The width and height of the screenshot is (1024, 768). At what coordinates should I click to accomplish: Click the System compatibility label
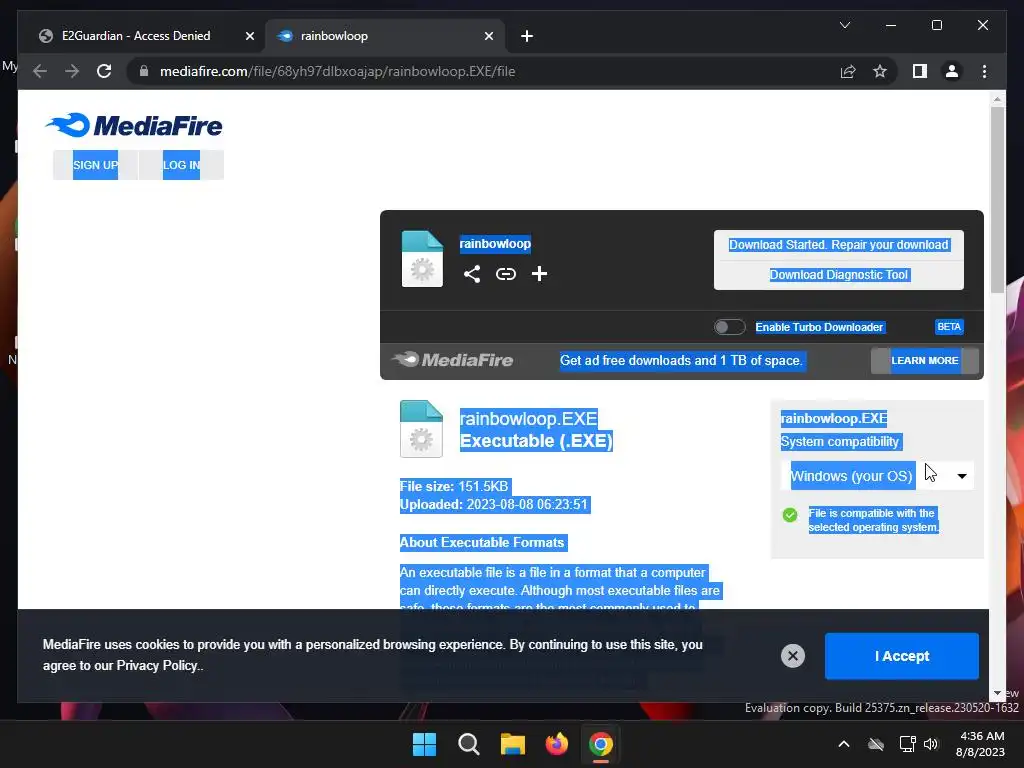840,441
